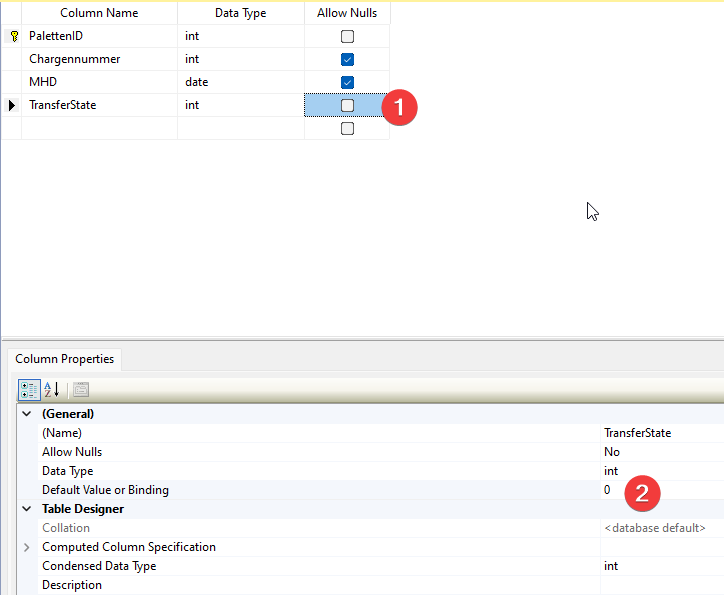The image size is (724, 595).
Task: Click the Data Type column header
Action: 240,13
